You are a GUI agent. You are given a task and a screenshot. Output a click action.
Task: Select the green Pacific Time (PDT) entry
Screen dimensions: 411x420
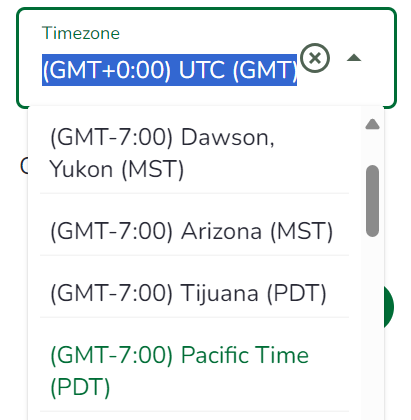coord(194,371)
